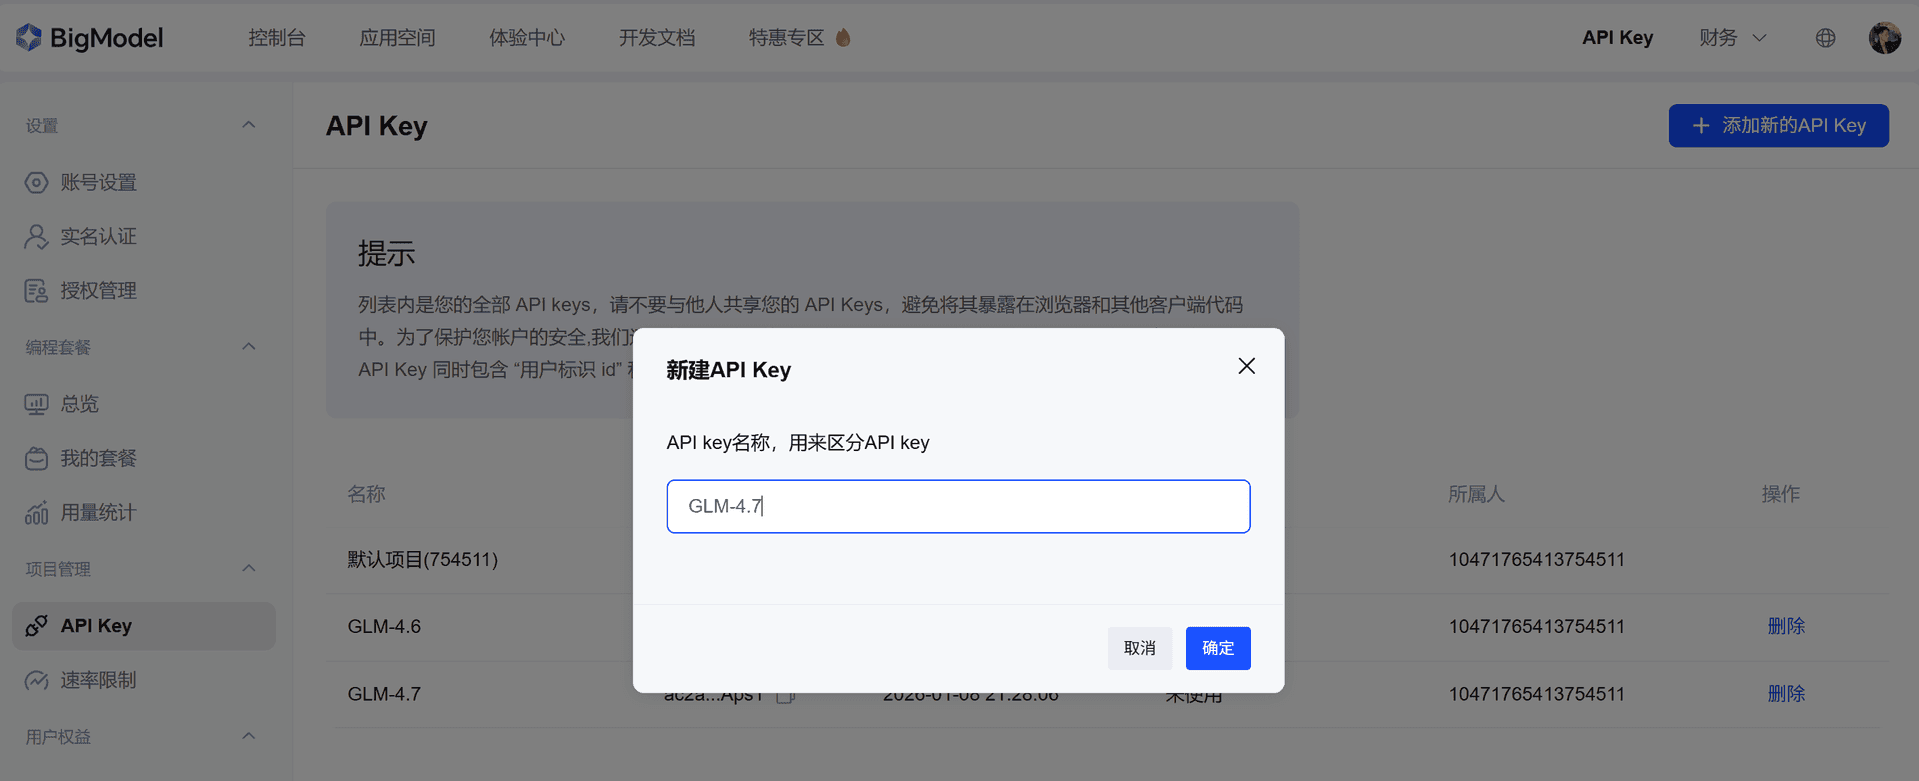This screenshot has width=1919, height=781.
Task: Select 用量统计 in the sidebar
Action: (98, 512)
